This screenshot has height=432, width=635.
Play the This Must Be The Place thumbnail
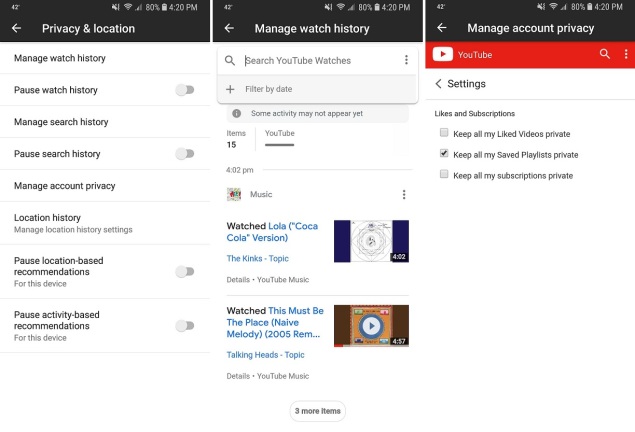pos(371,326)
